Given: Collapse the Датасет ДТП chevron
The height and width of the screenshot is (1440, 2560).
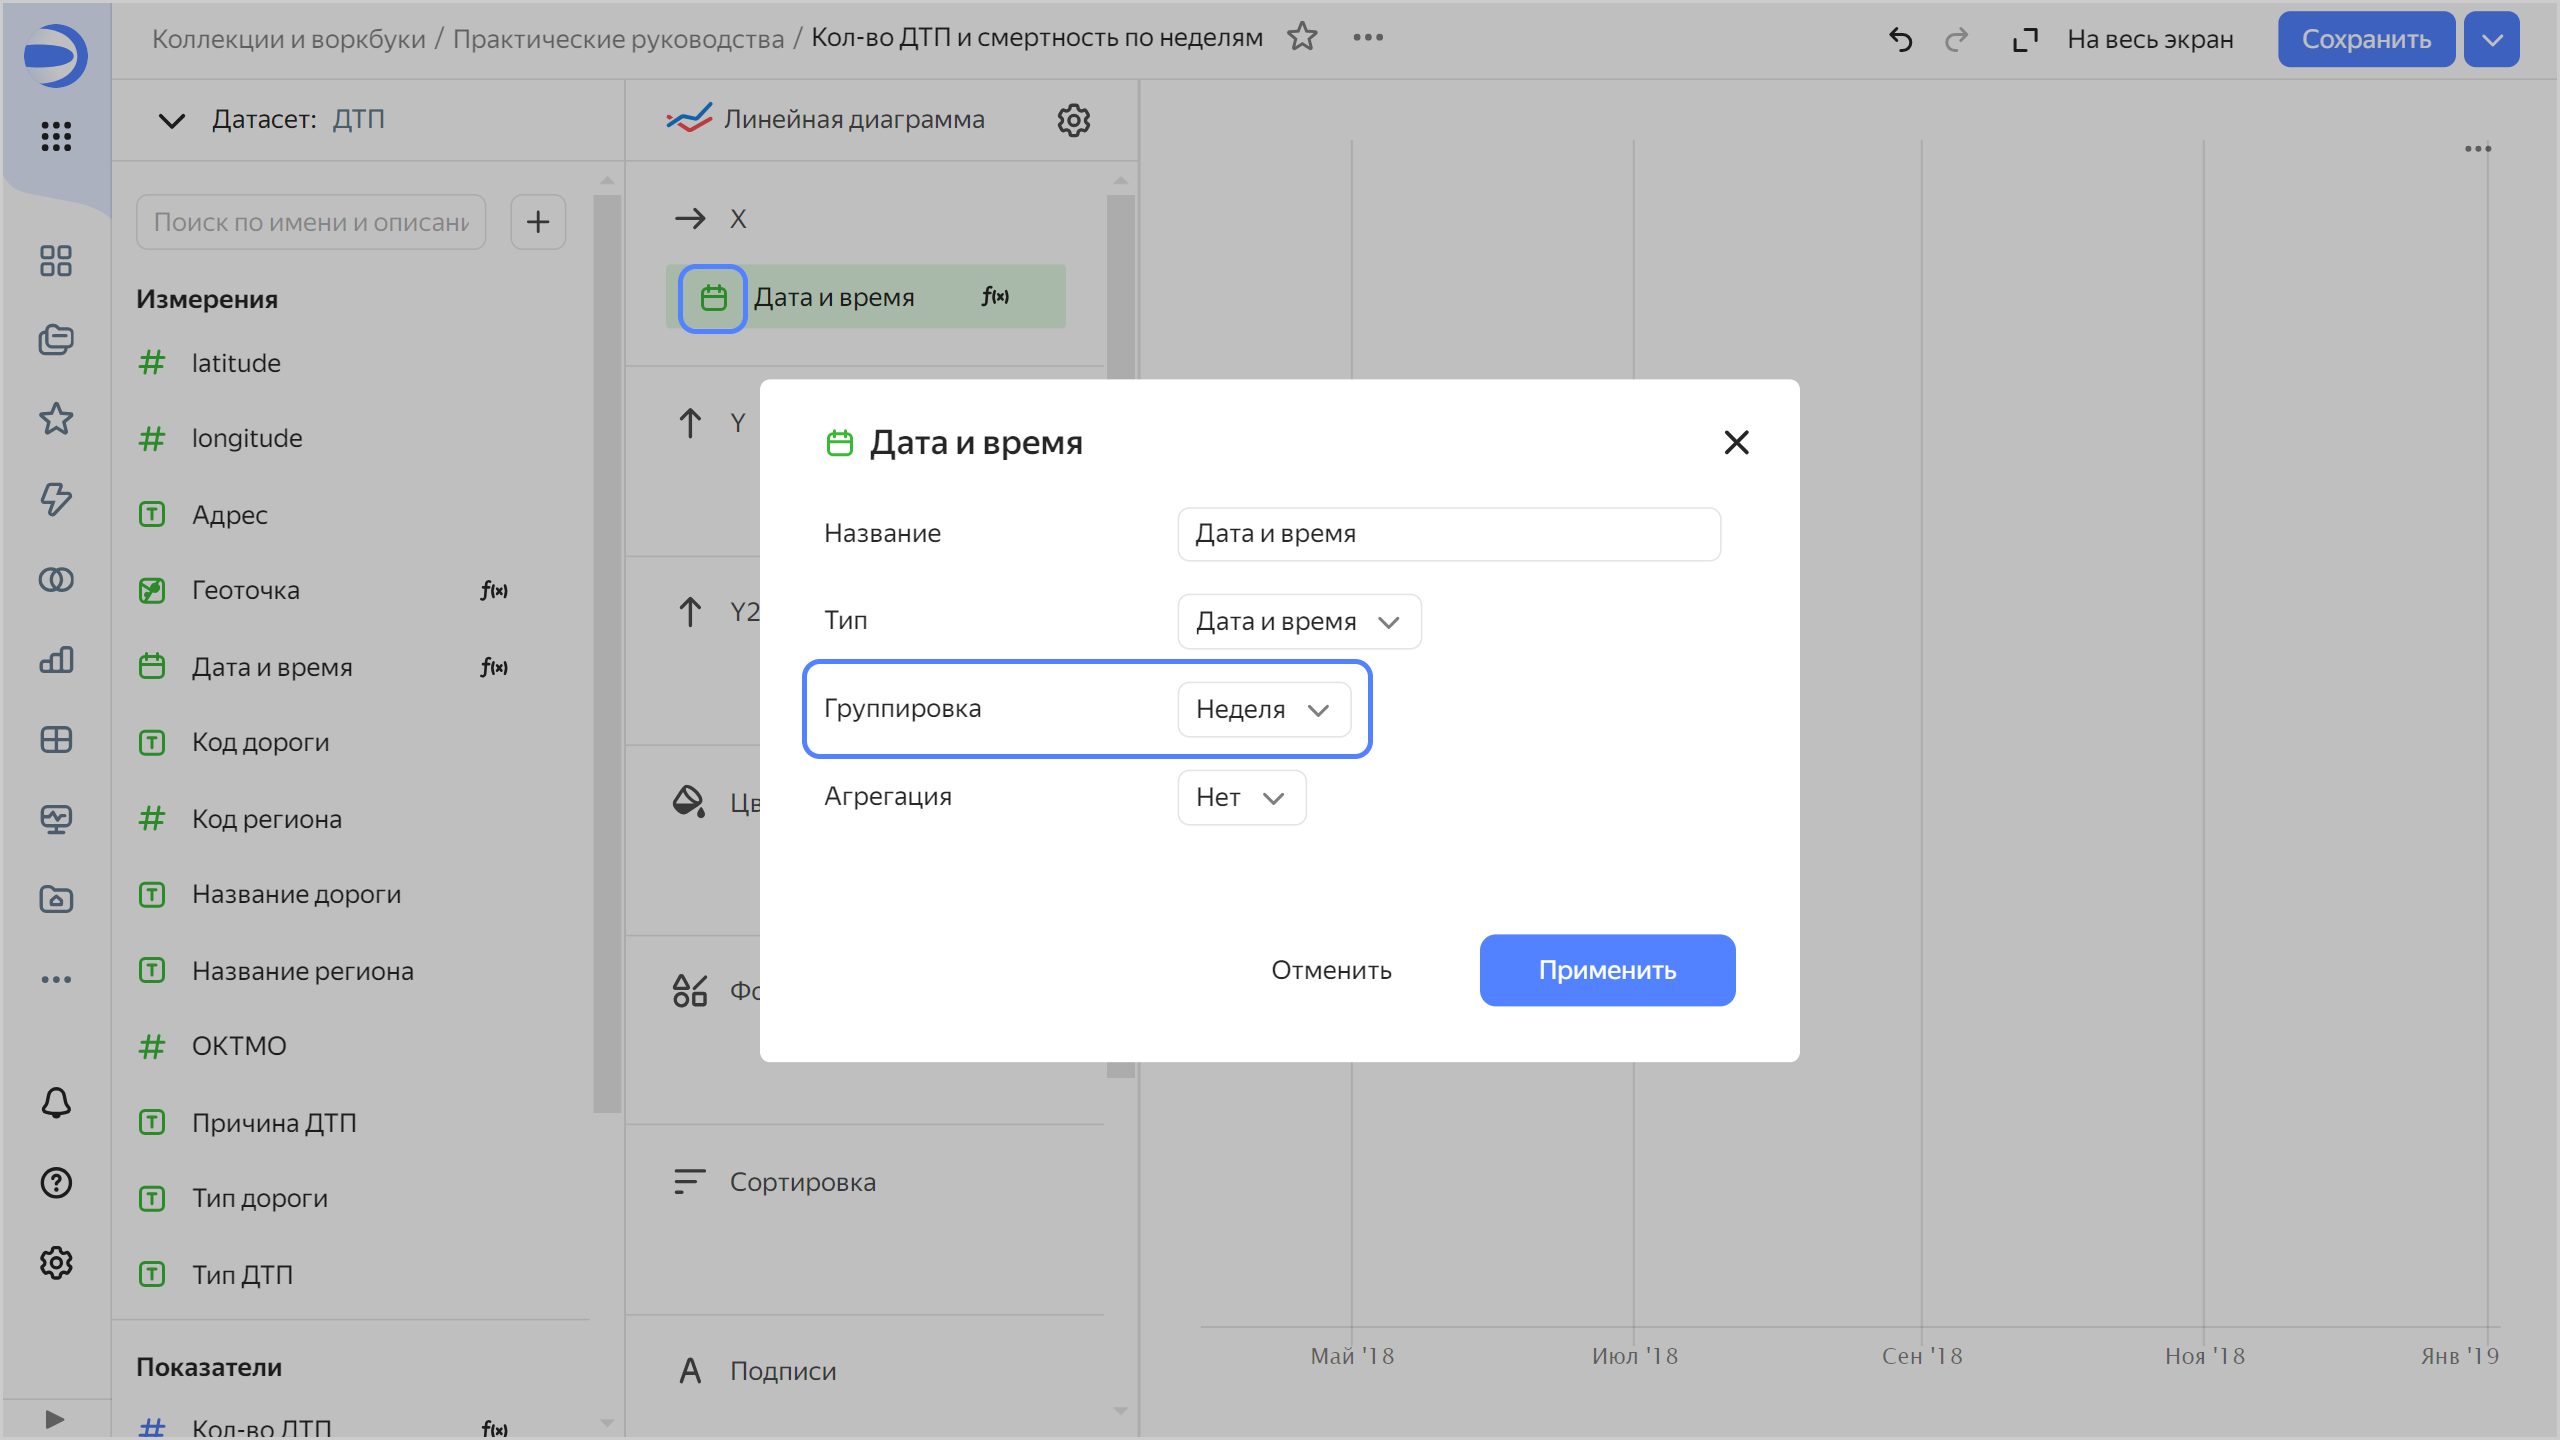Looking at the screenshot, I should (172, 120).
